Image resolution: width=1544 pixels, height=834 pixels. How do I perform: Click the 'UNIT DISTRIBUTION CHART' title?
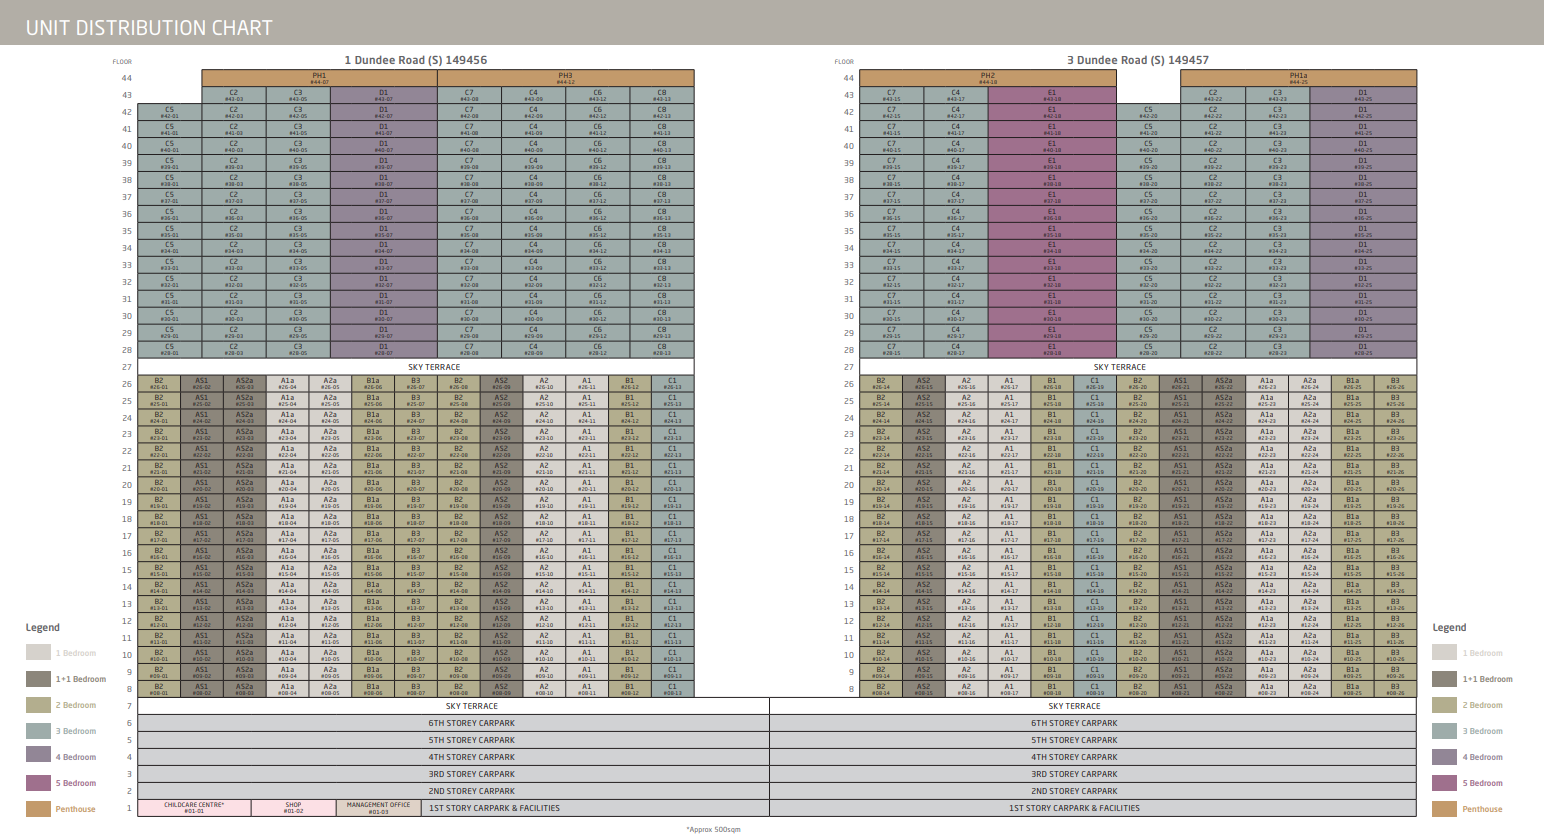(149, 28)
